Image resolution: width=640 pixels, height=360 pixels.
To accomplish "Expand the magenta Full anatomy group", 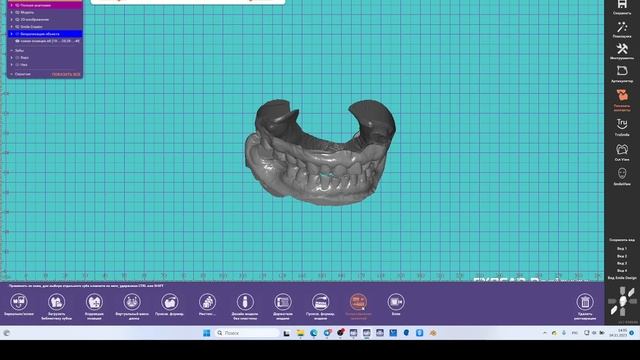I will pos(11,5).
